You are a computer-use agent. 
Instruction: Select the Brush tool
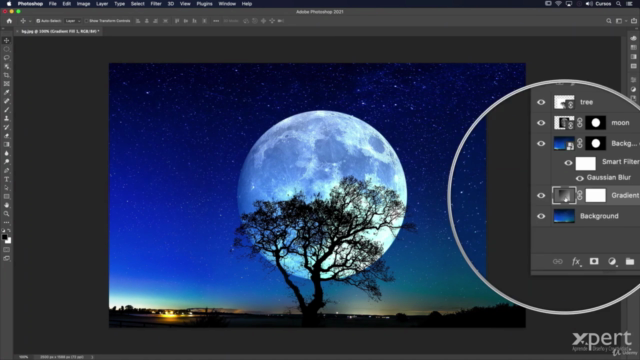click(7, 110)
